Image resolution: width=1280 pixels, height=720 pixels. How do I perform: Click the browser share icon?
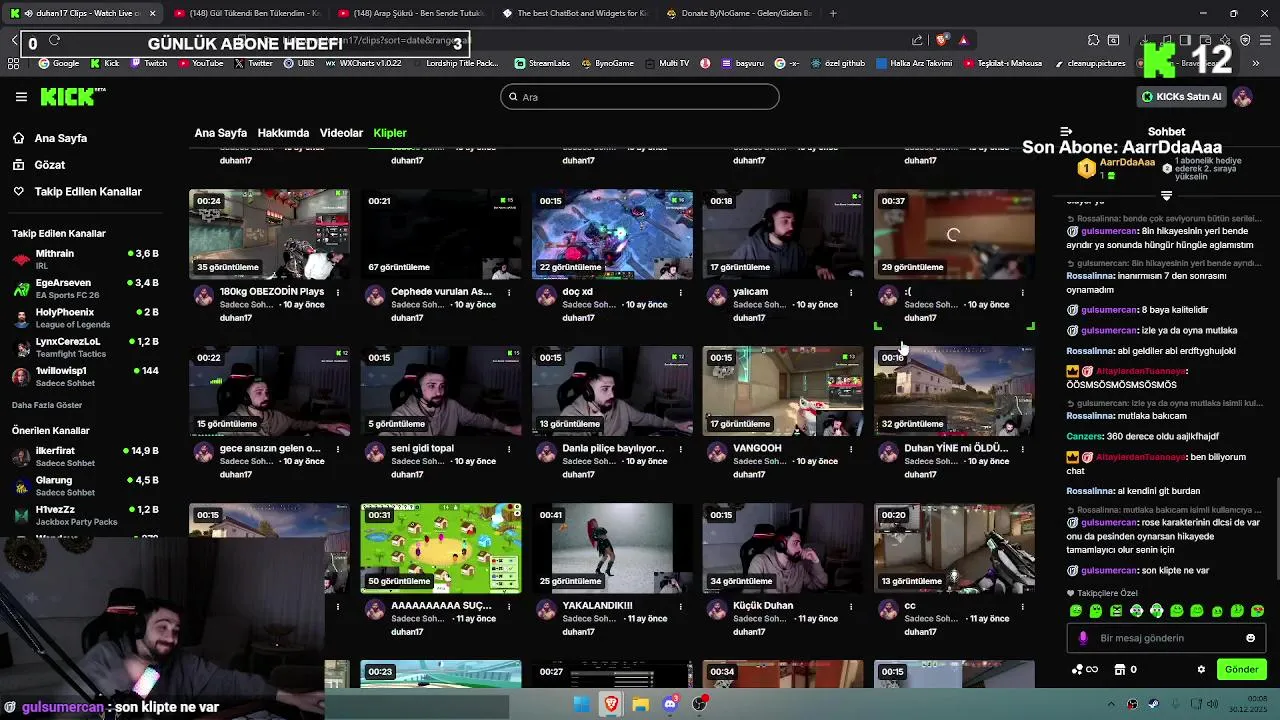tap(917, 40)
